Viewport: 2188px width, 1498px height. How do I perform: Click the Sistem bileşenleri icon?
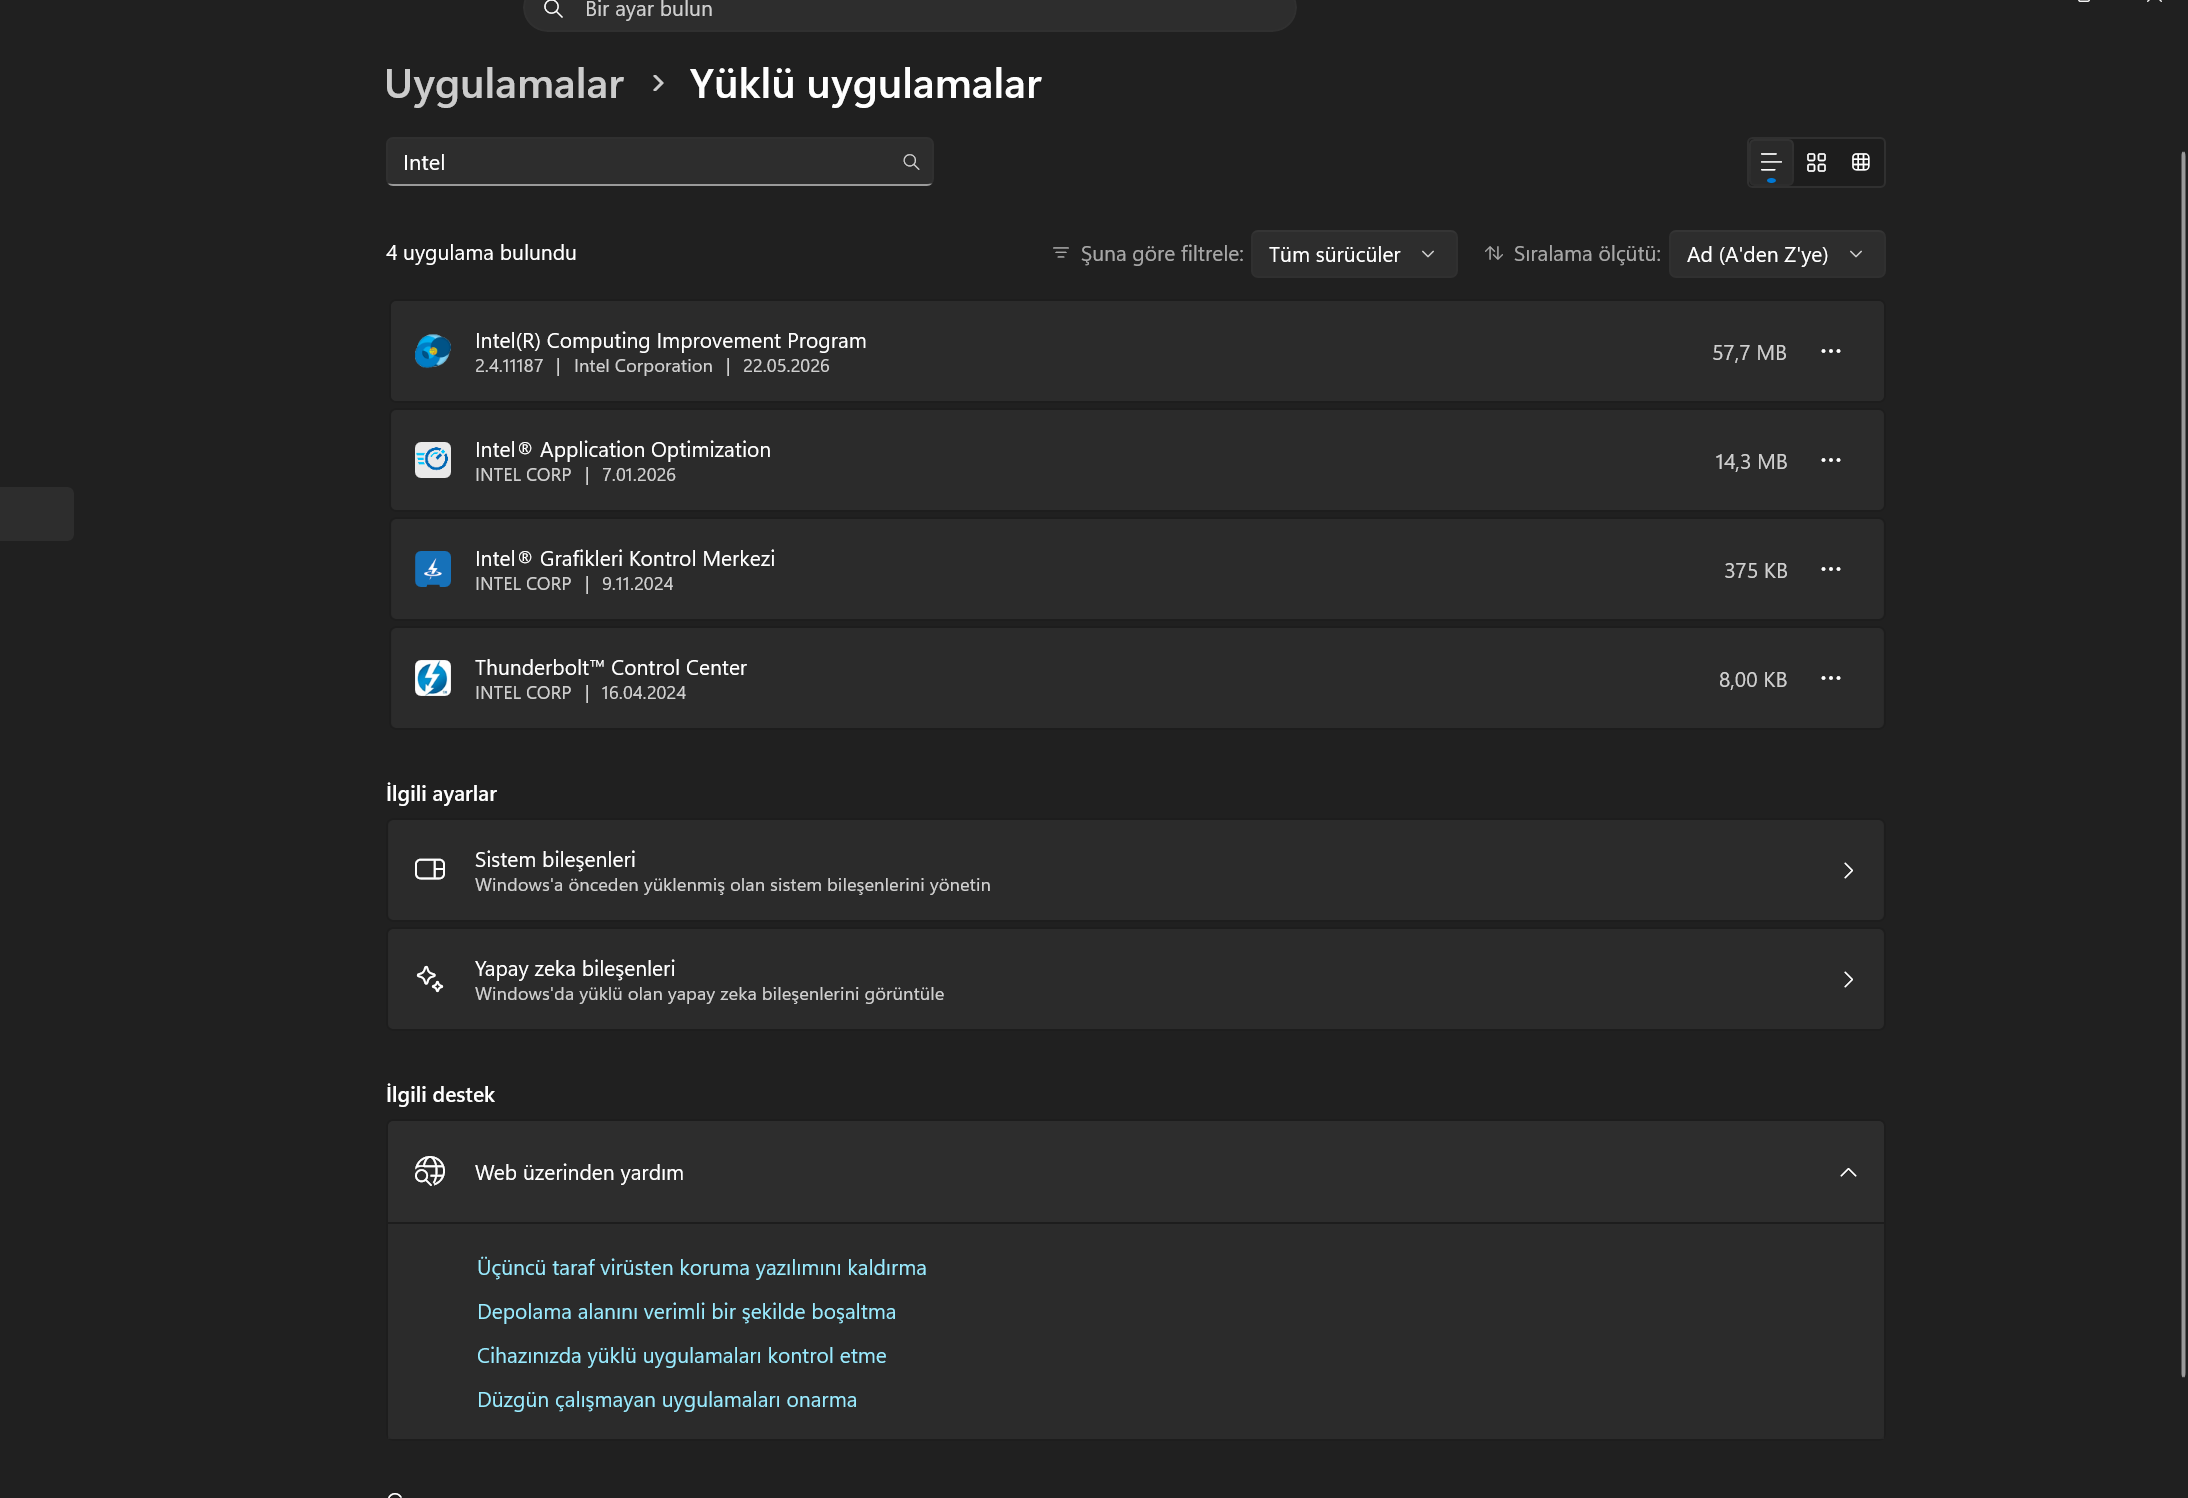[430, 869]
